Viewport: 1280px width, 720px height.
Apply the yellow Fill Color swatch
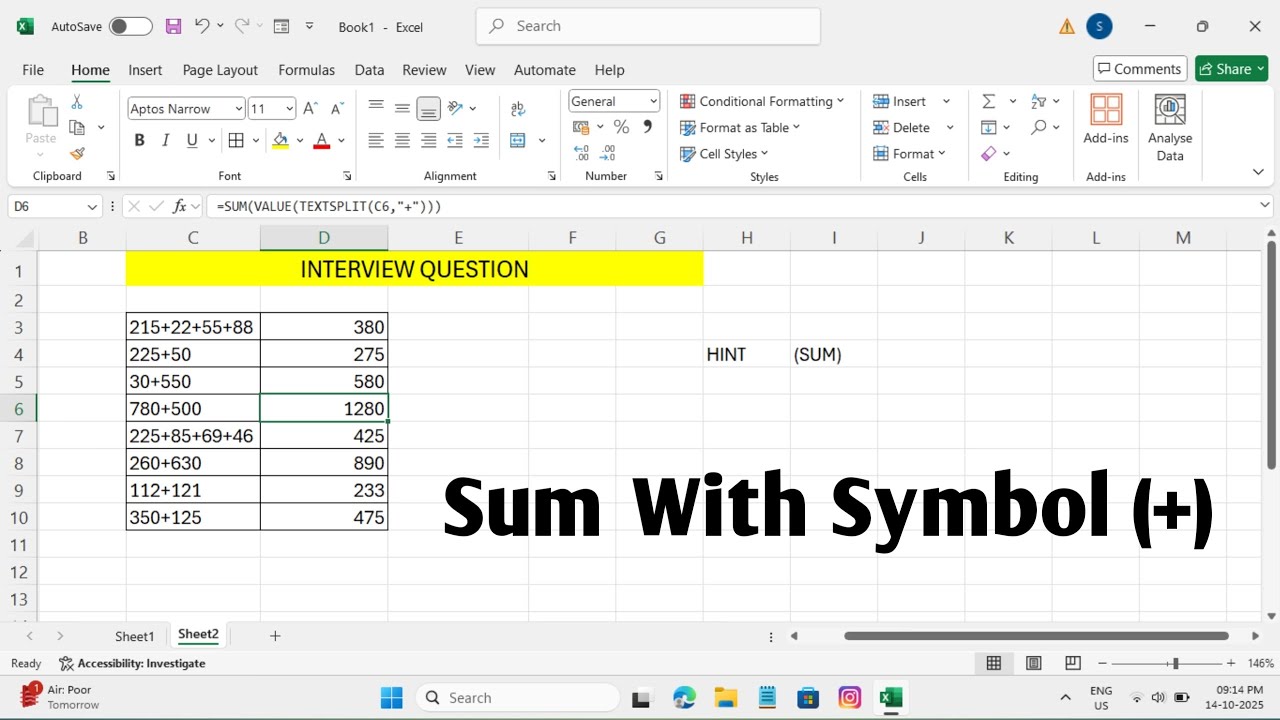coord(280,141)
